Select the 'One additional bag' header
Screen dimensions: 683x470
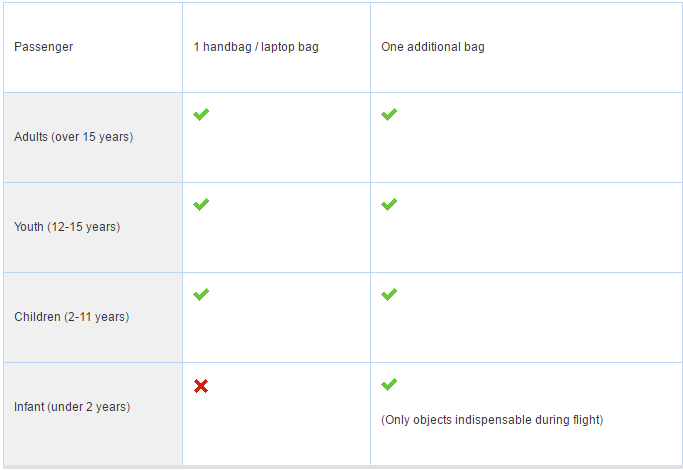tap(432, 47)
